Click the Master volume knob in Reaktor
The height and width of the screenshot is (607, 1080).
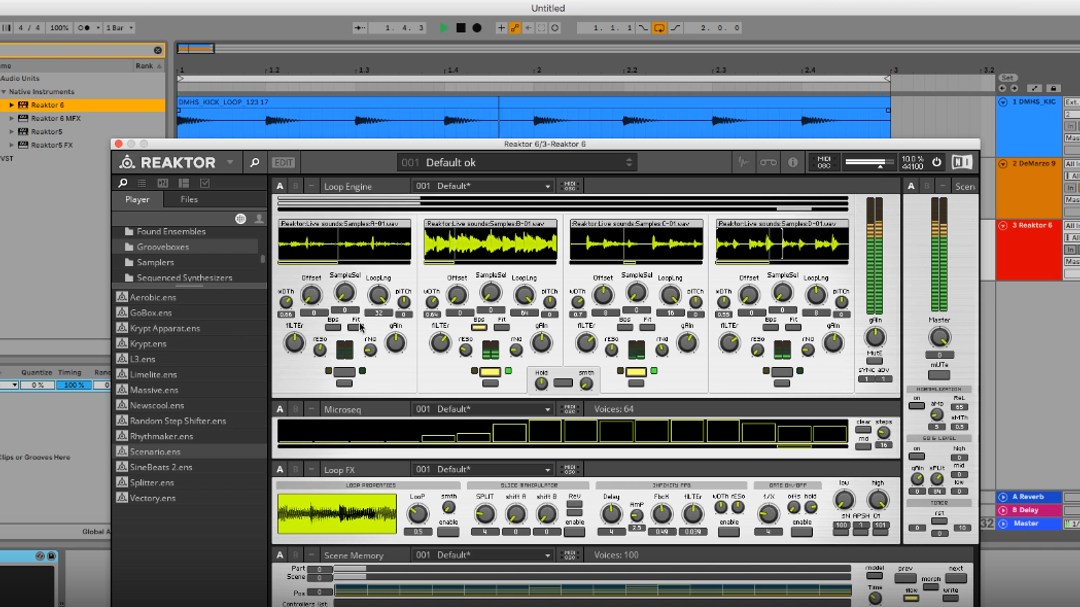(939, 338)
